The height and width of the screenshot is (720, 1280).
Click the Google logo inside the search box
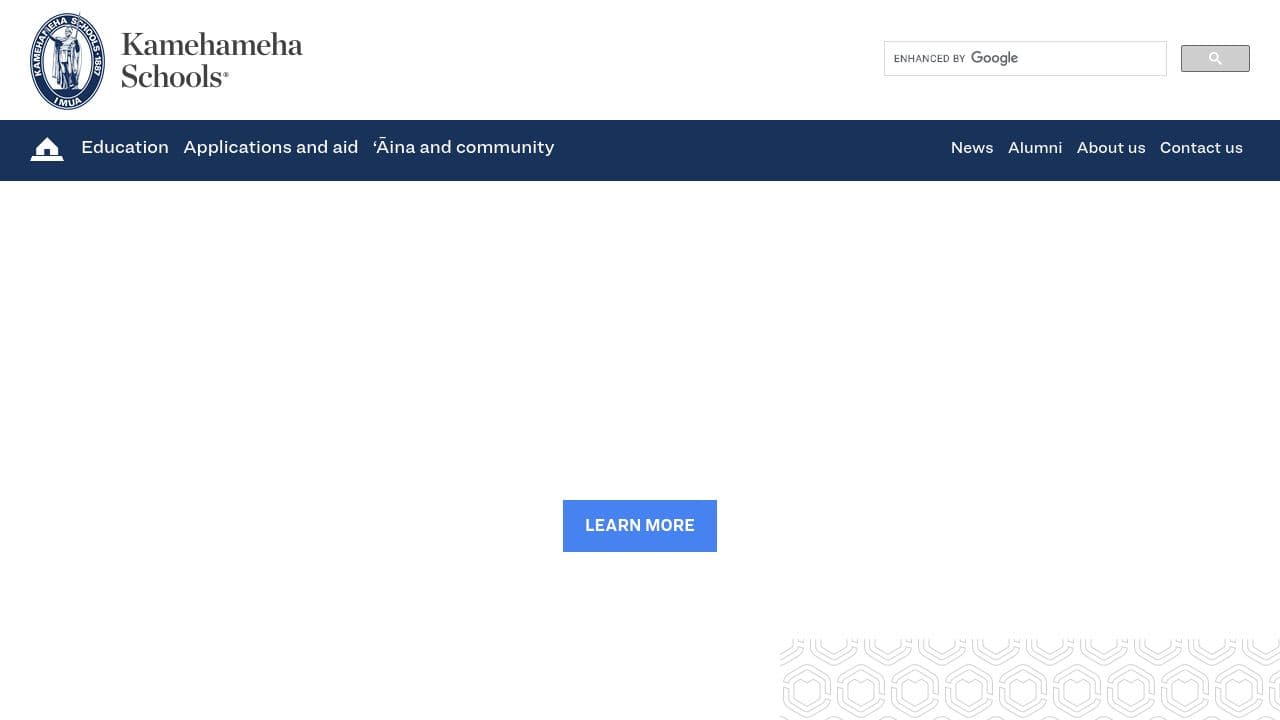pyautogui.click(x=994, y=58)
